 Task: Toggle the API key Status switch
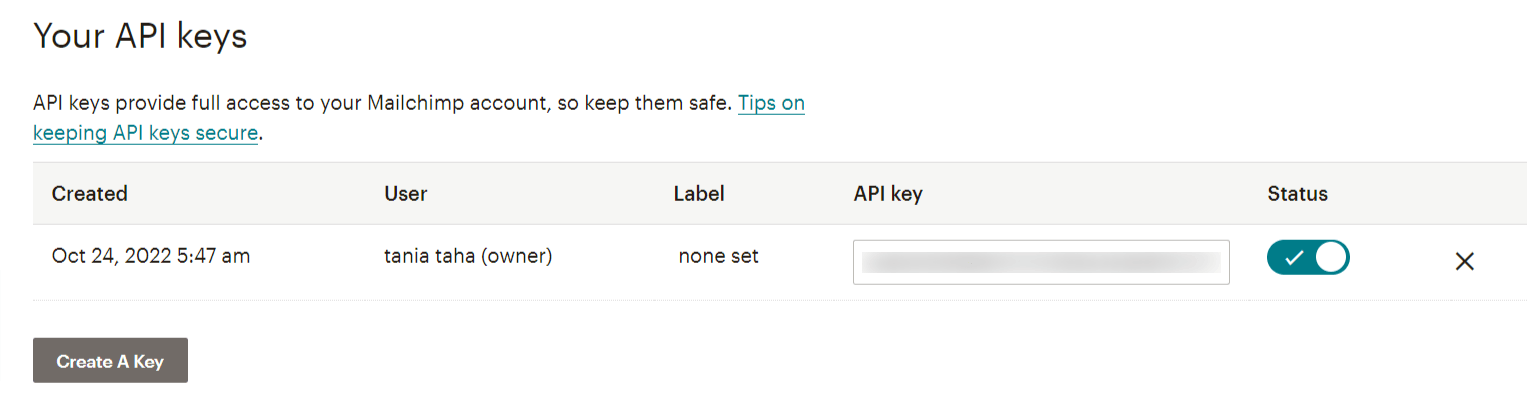[1308, 258]
